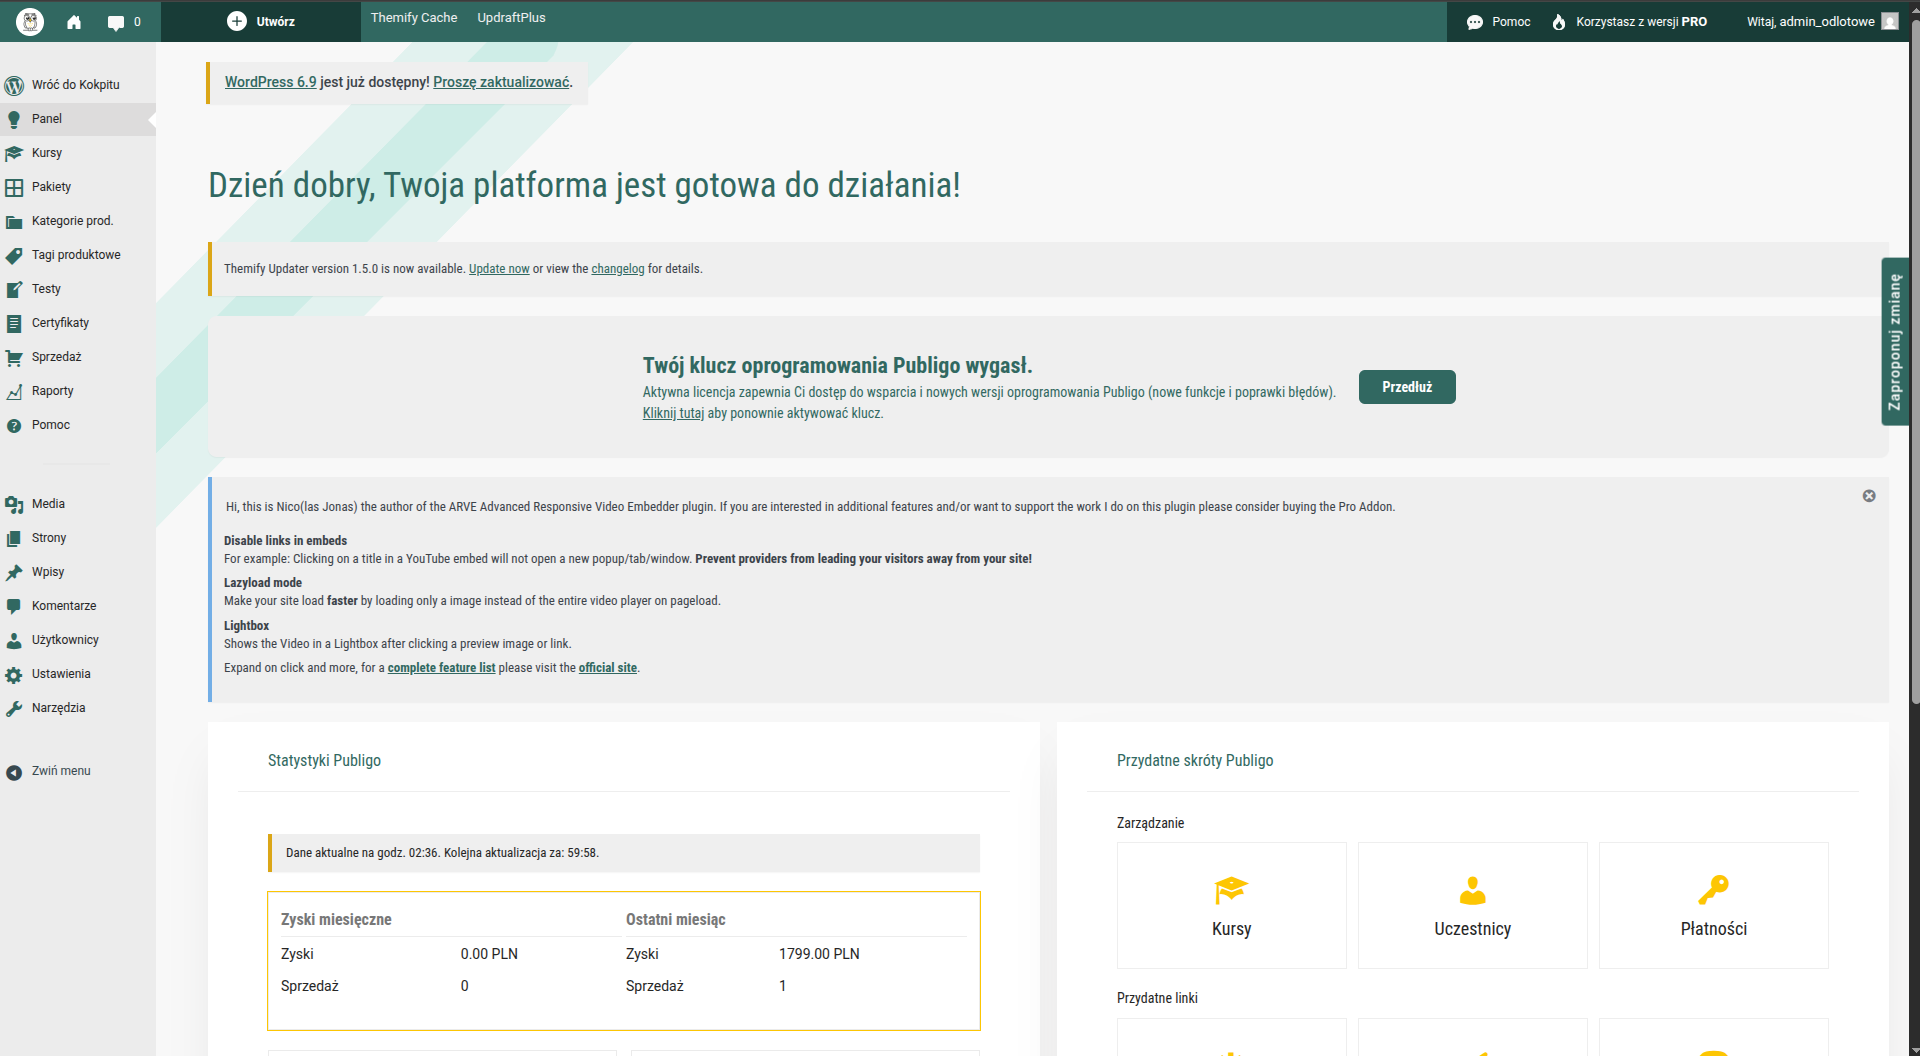Click the Testy pencil icon

(x=14, y=290)
